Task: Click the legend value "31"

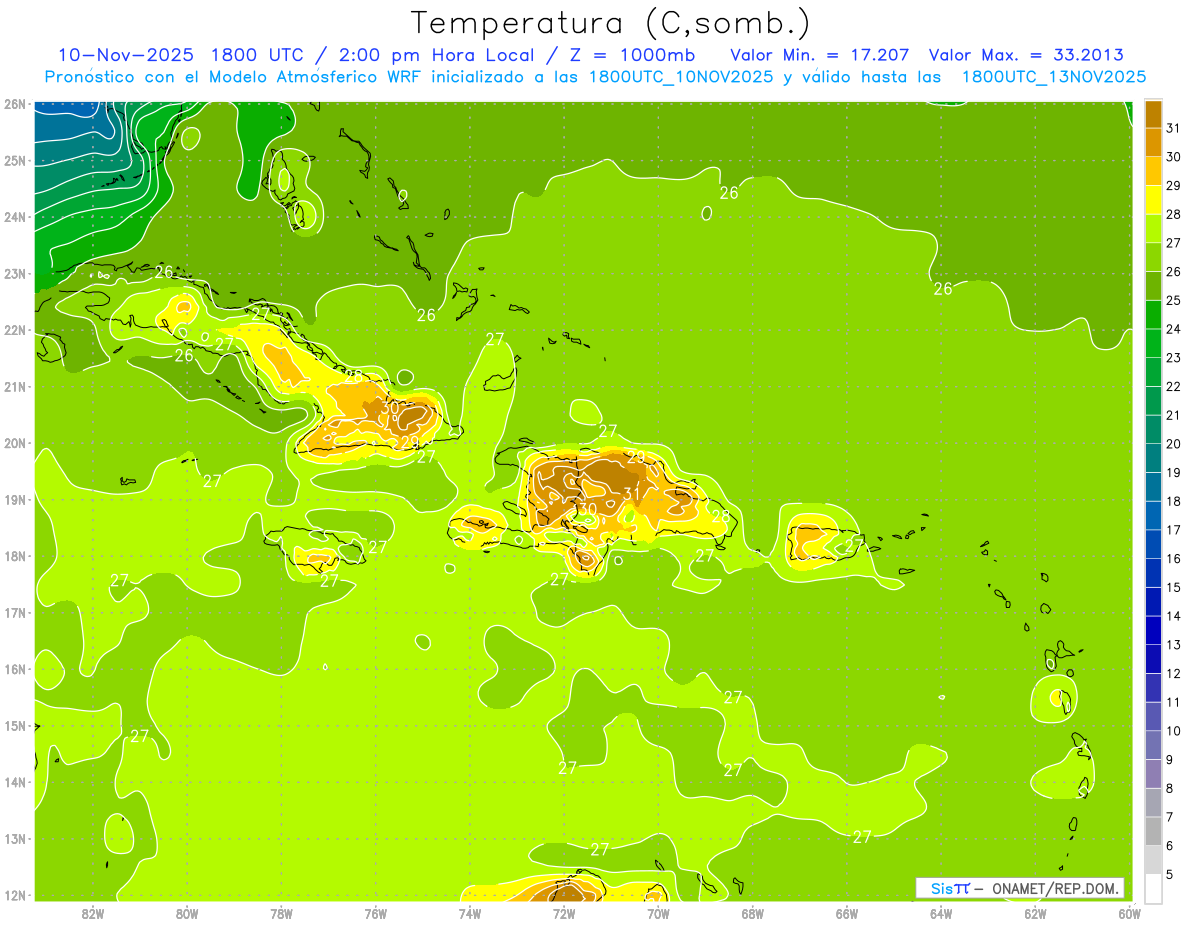Action: click(x=1173, y=128)
